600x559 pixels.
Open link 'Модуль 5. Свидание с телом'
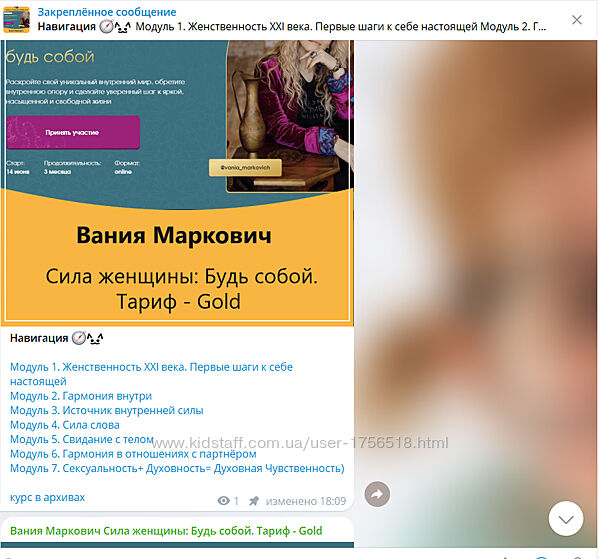[x=82, y=439]
